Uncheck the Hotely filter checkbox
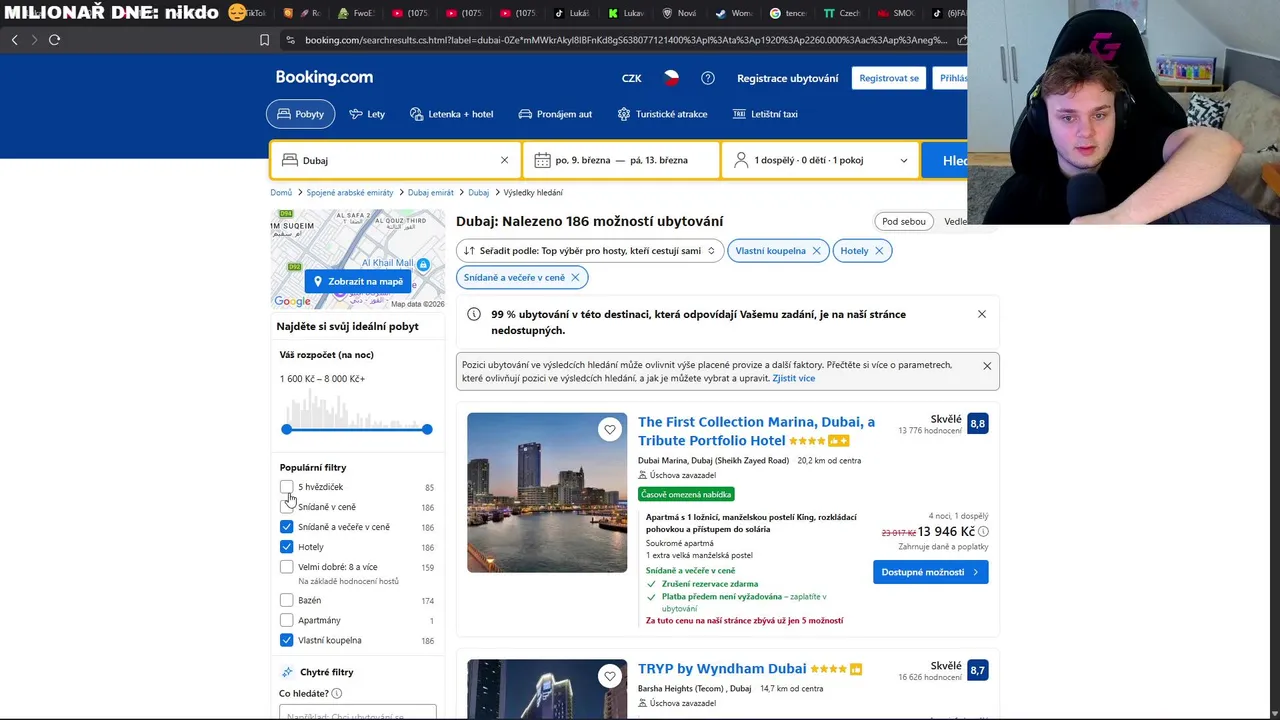This screenshot has width=1280, height=720. tap(287, 547)
